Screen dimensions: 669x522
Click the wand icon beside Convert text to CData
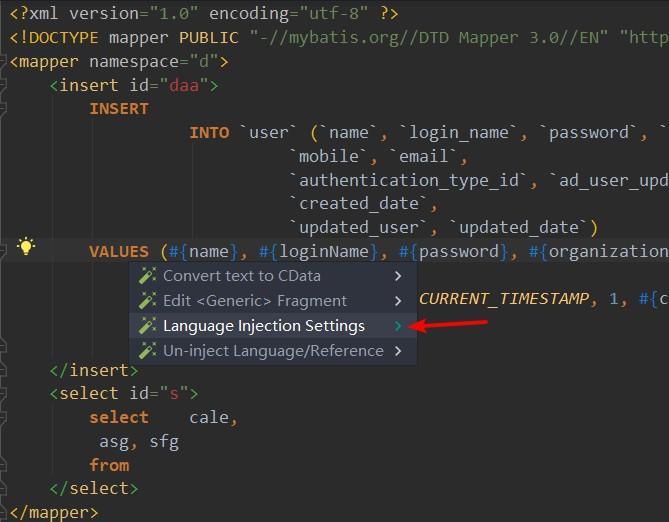[x=147, y=276]
